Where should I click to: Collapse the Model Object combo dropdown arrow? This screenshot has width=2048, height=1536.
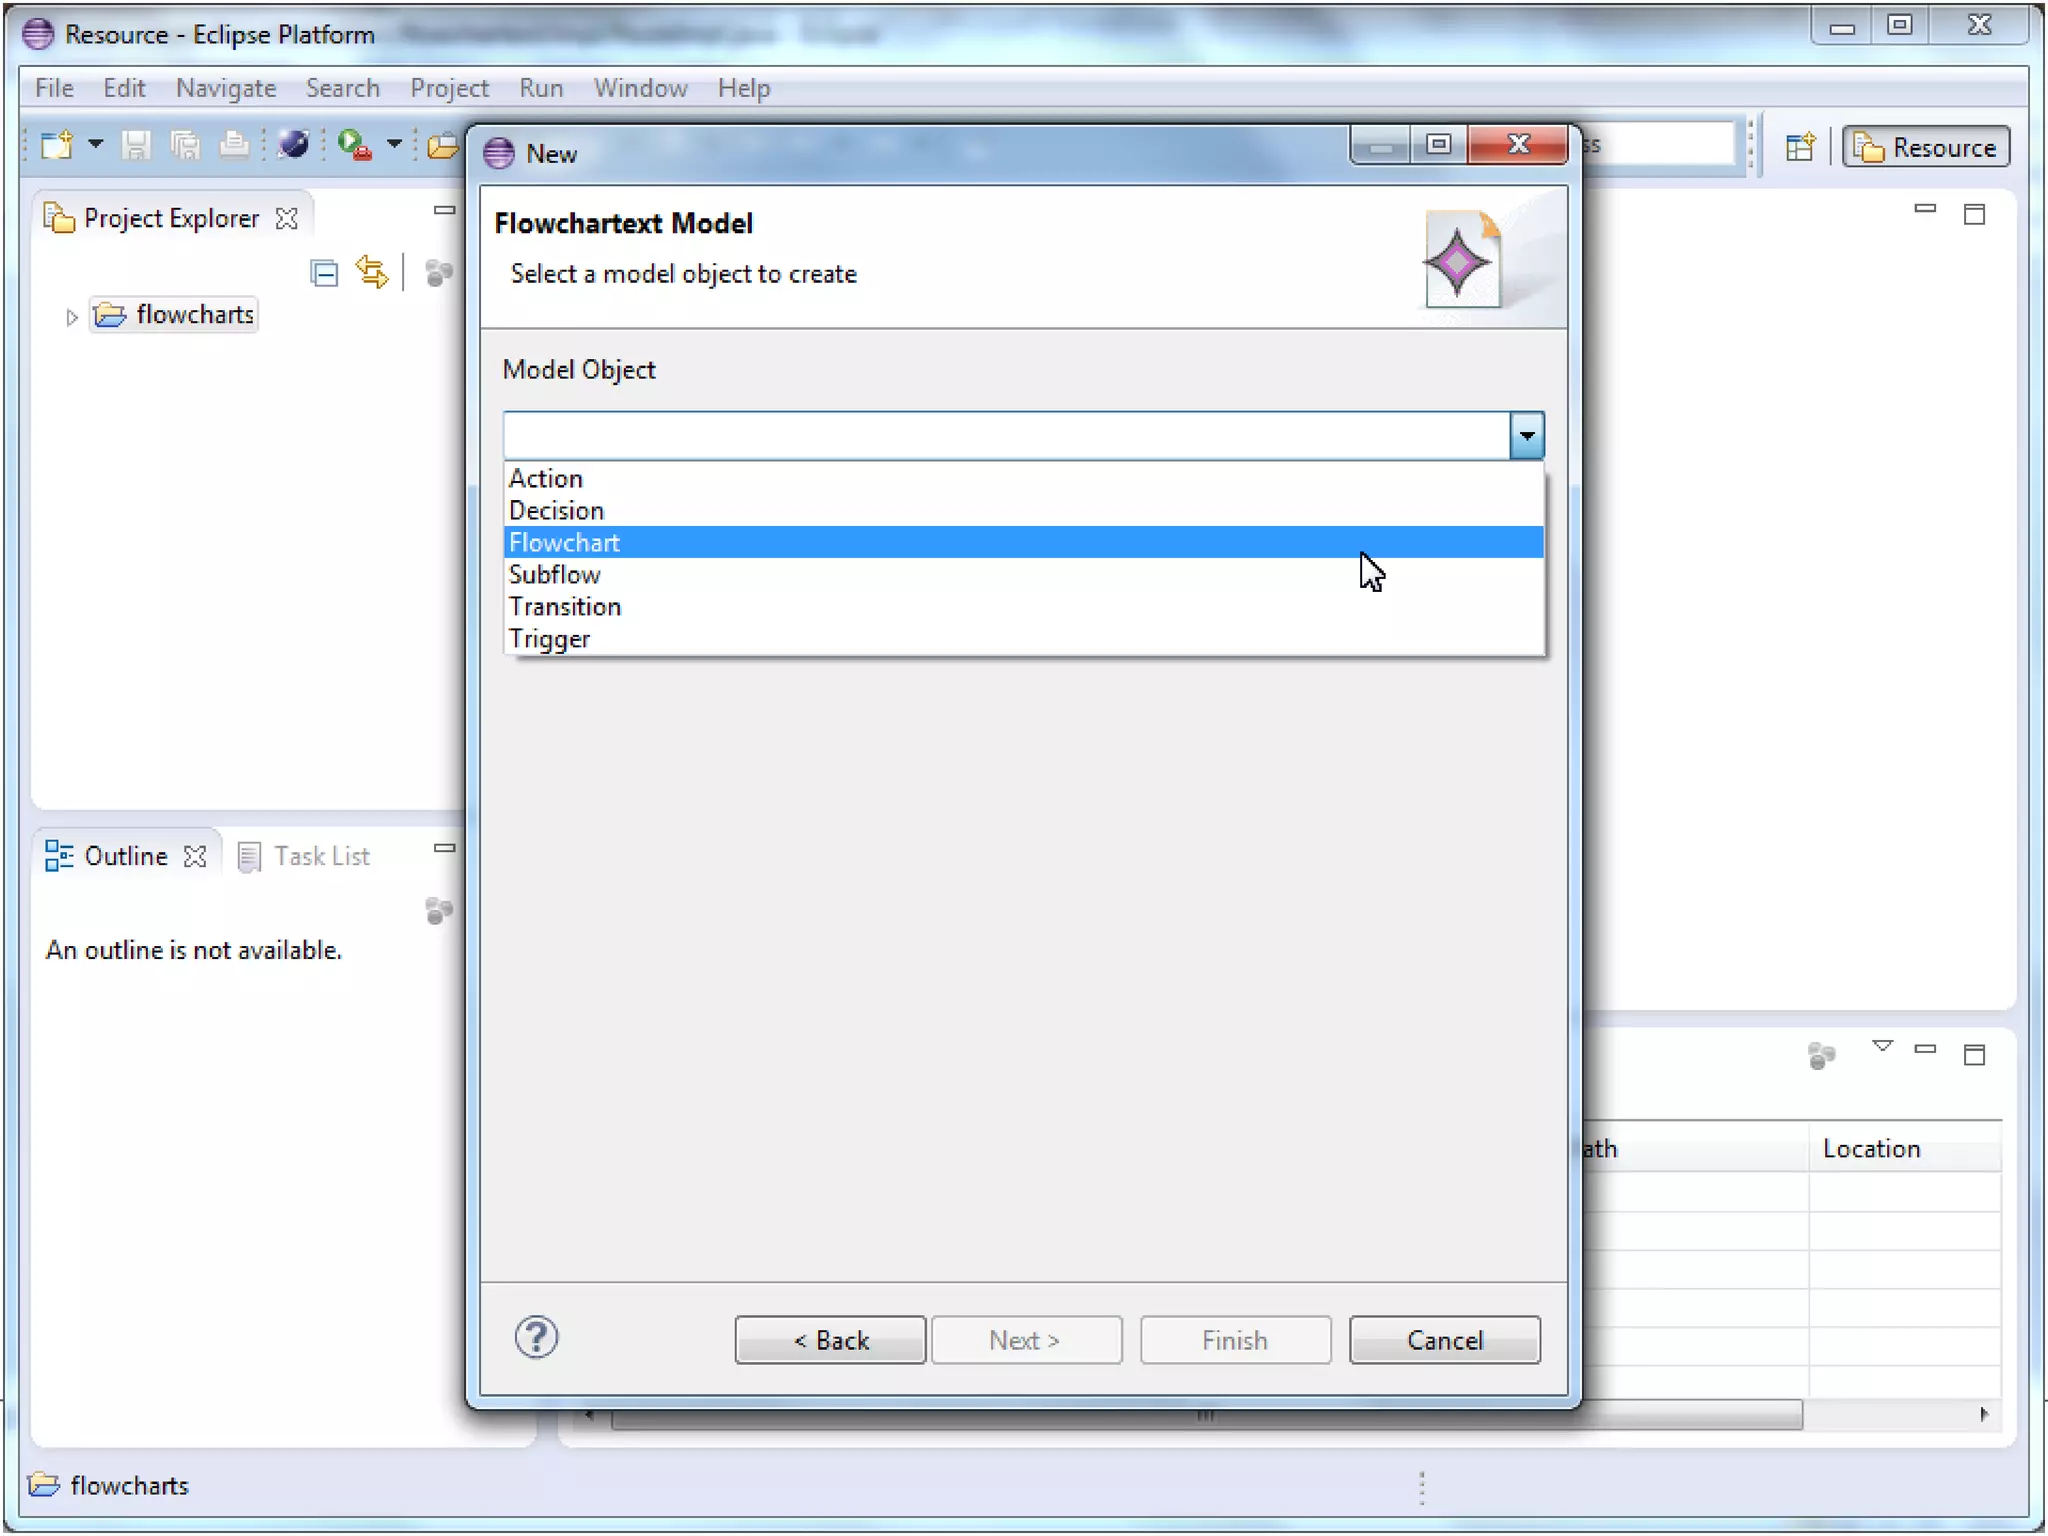click(1526, 436)
